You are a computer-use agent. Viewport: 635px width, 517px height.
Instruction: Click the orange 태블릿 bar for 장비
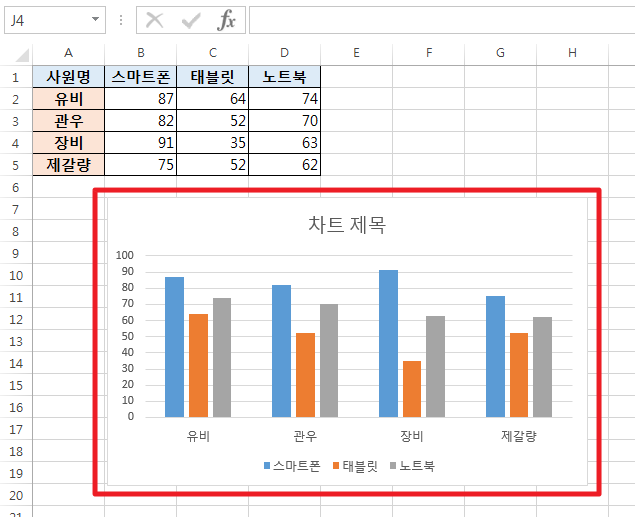[x=412, y=389]
